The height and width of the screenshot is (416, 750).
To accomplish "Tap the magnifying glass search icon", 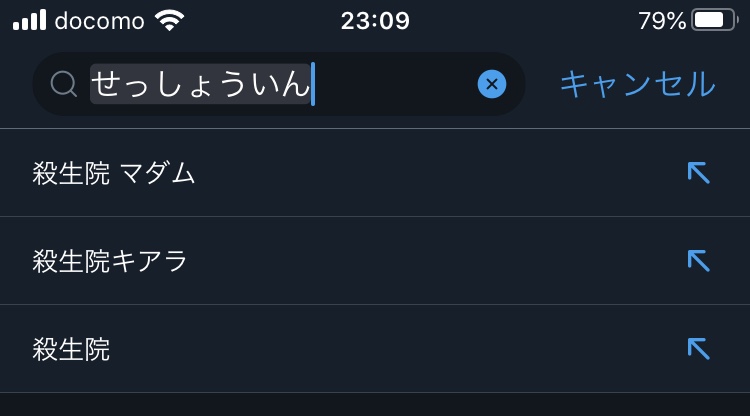I will point(64,84).
